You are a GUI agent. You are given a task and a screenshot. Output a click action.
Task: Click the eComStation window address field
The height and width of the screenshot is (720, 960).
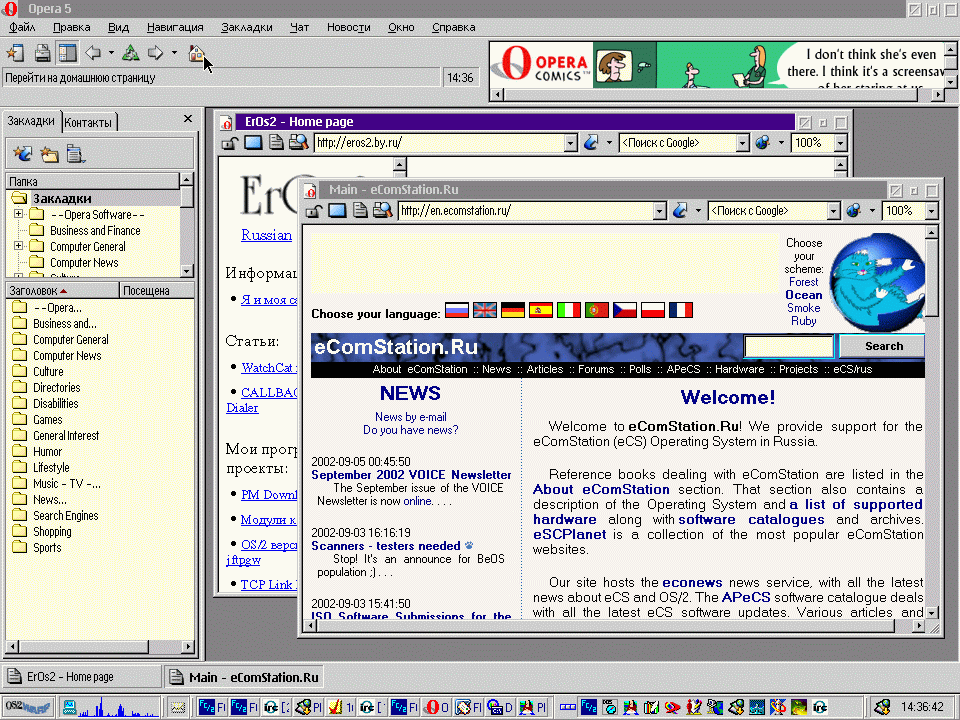coord(525,211)
